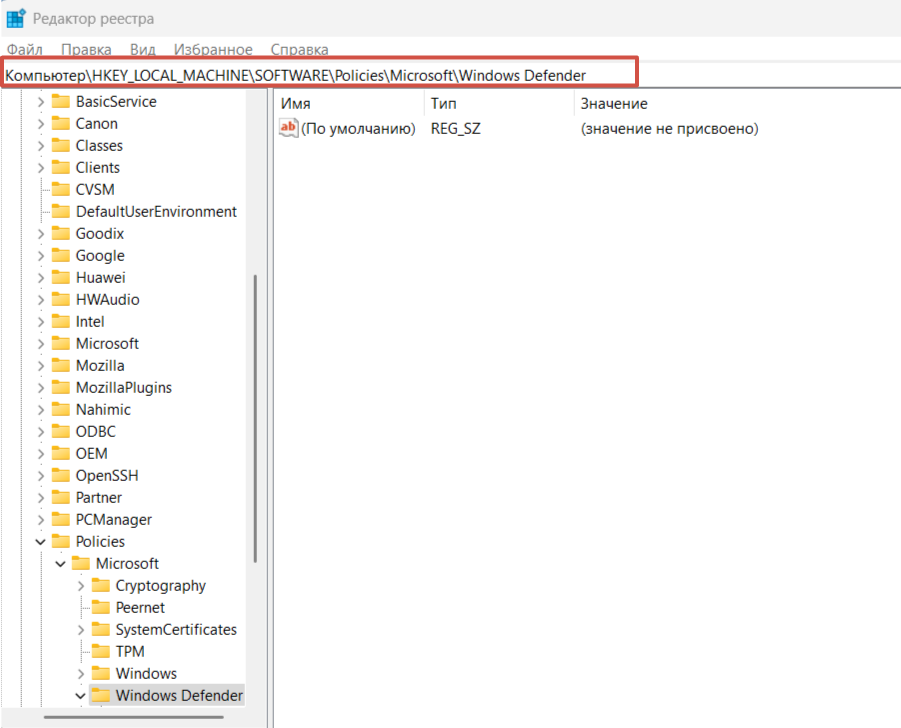Select the (По умолчанию) value name
The image size is (901, 728).
click(x=358, y=129)
